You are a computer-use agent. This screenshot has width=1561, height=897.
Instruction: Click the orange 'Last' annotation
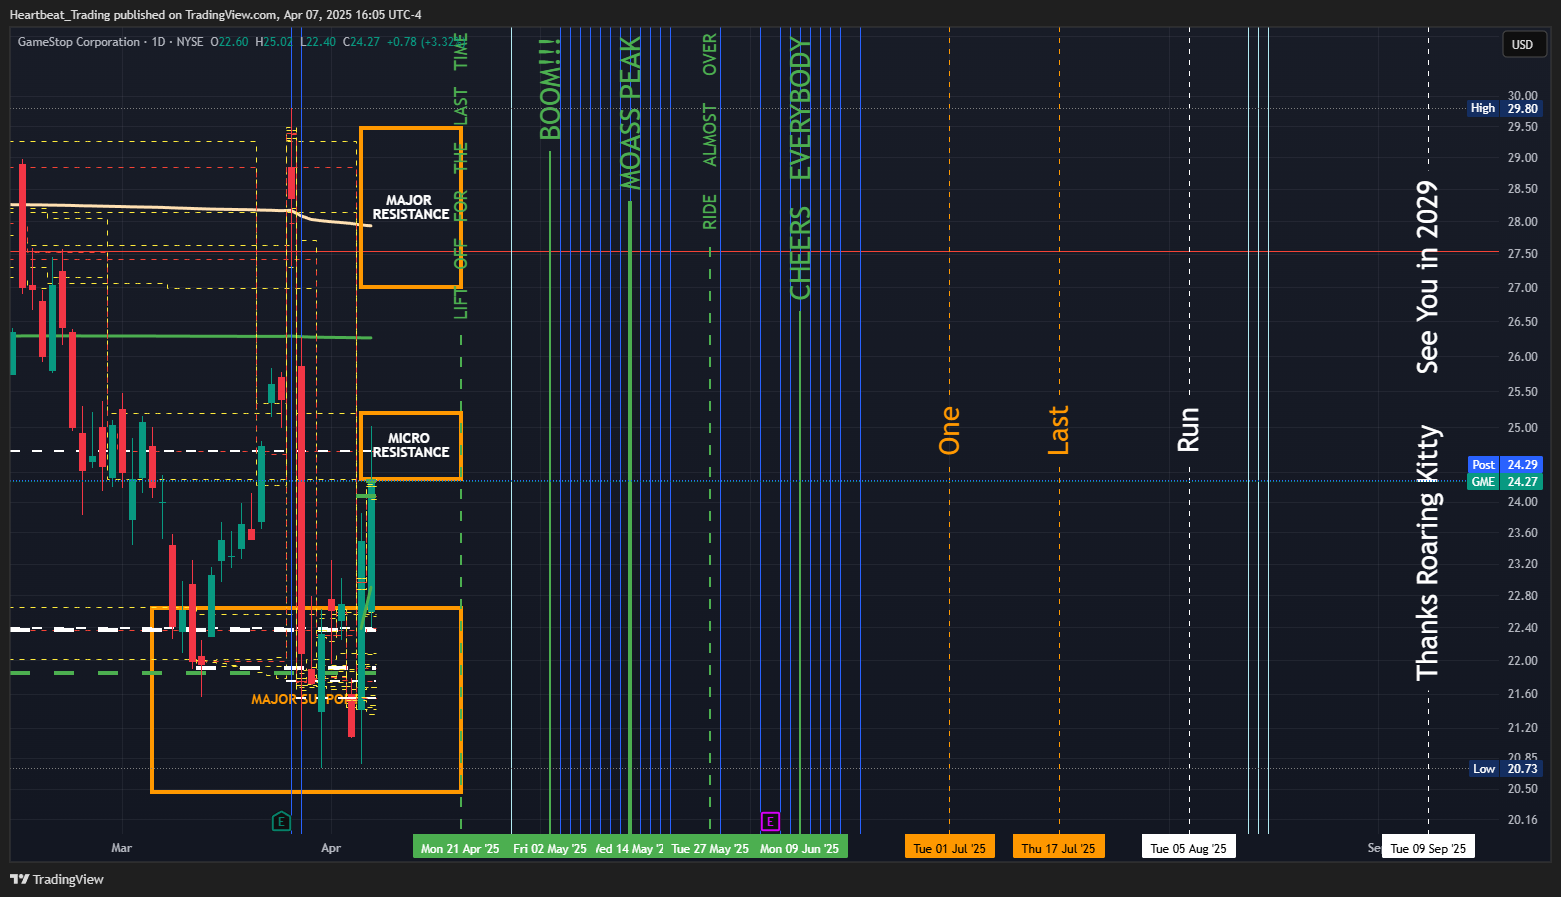click(x=1059, y=430)
